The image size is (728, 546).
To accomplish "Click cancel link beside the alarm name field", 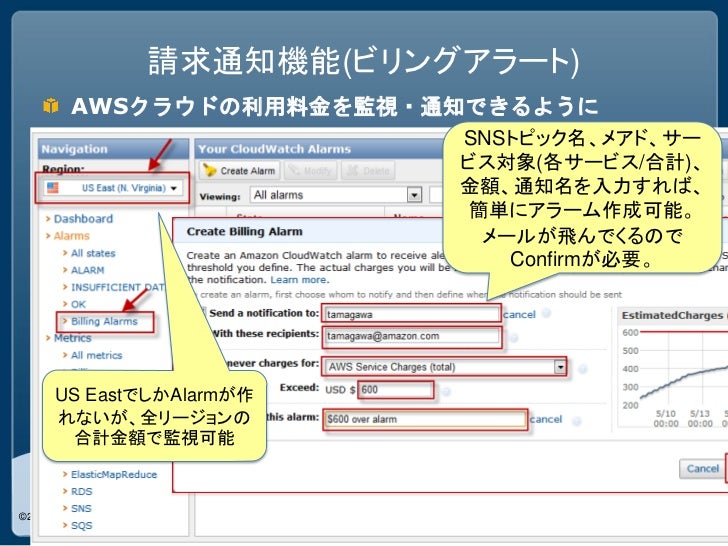I will tap(546, 419).
